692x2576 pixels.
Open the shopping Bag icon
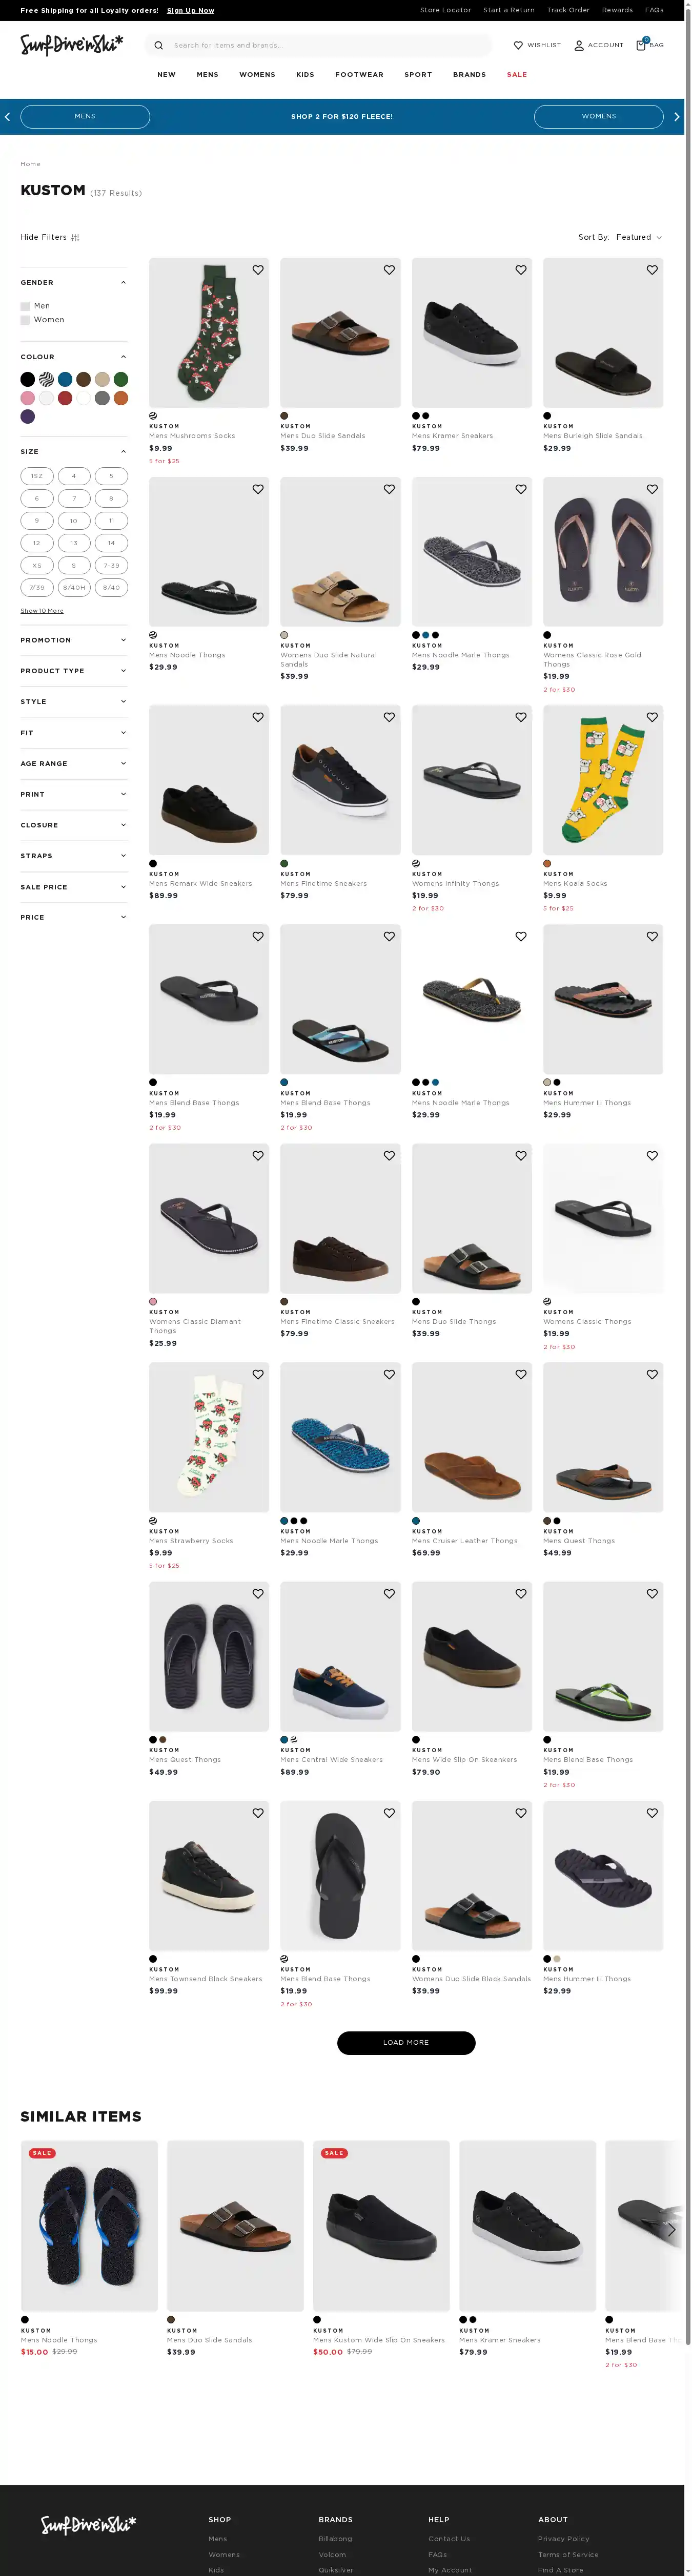[641, 45]
